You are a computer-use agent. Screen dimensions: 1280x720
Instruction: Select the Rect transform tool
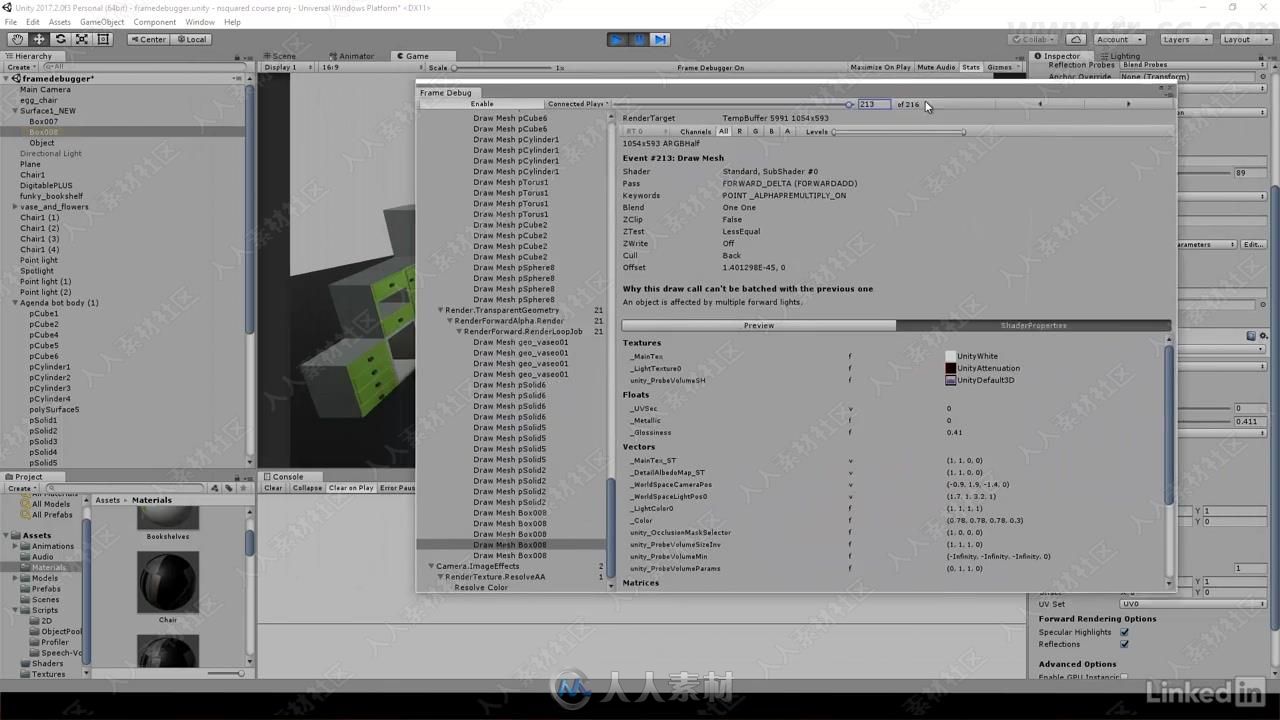103,39
